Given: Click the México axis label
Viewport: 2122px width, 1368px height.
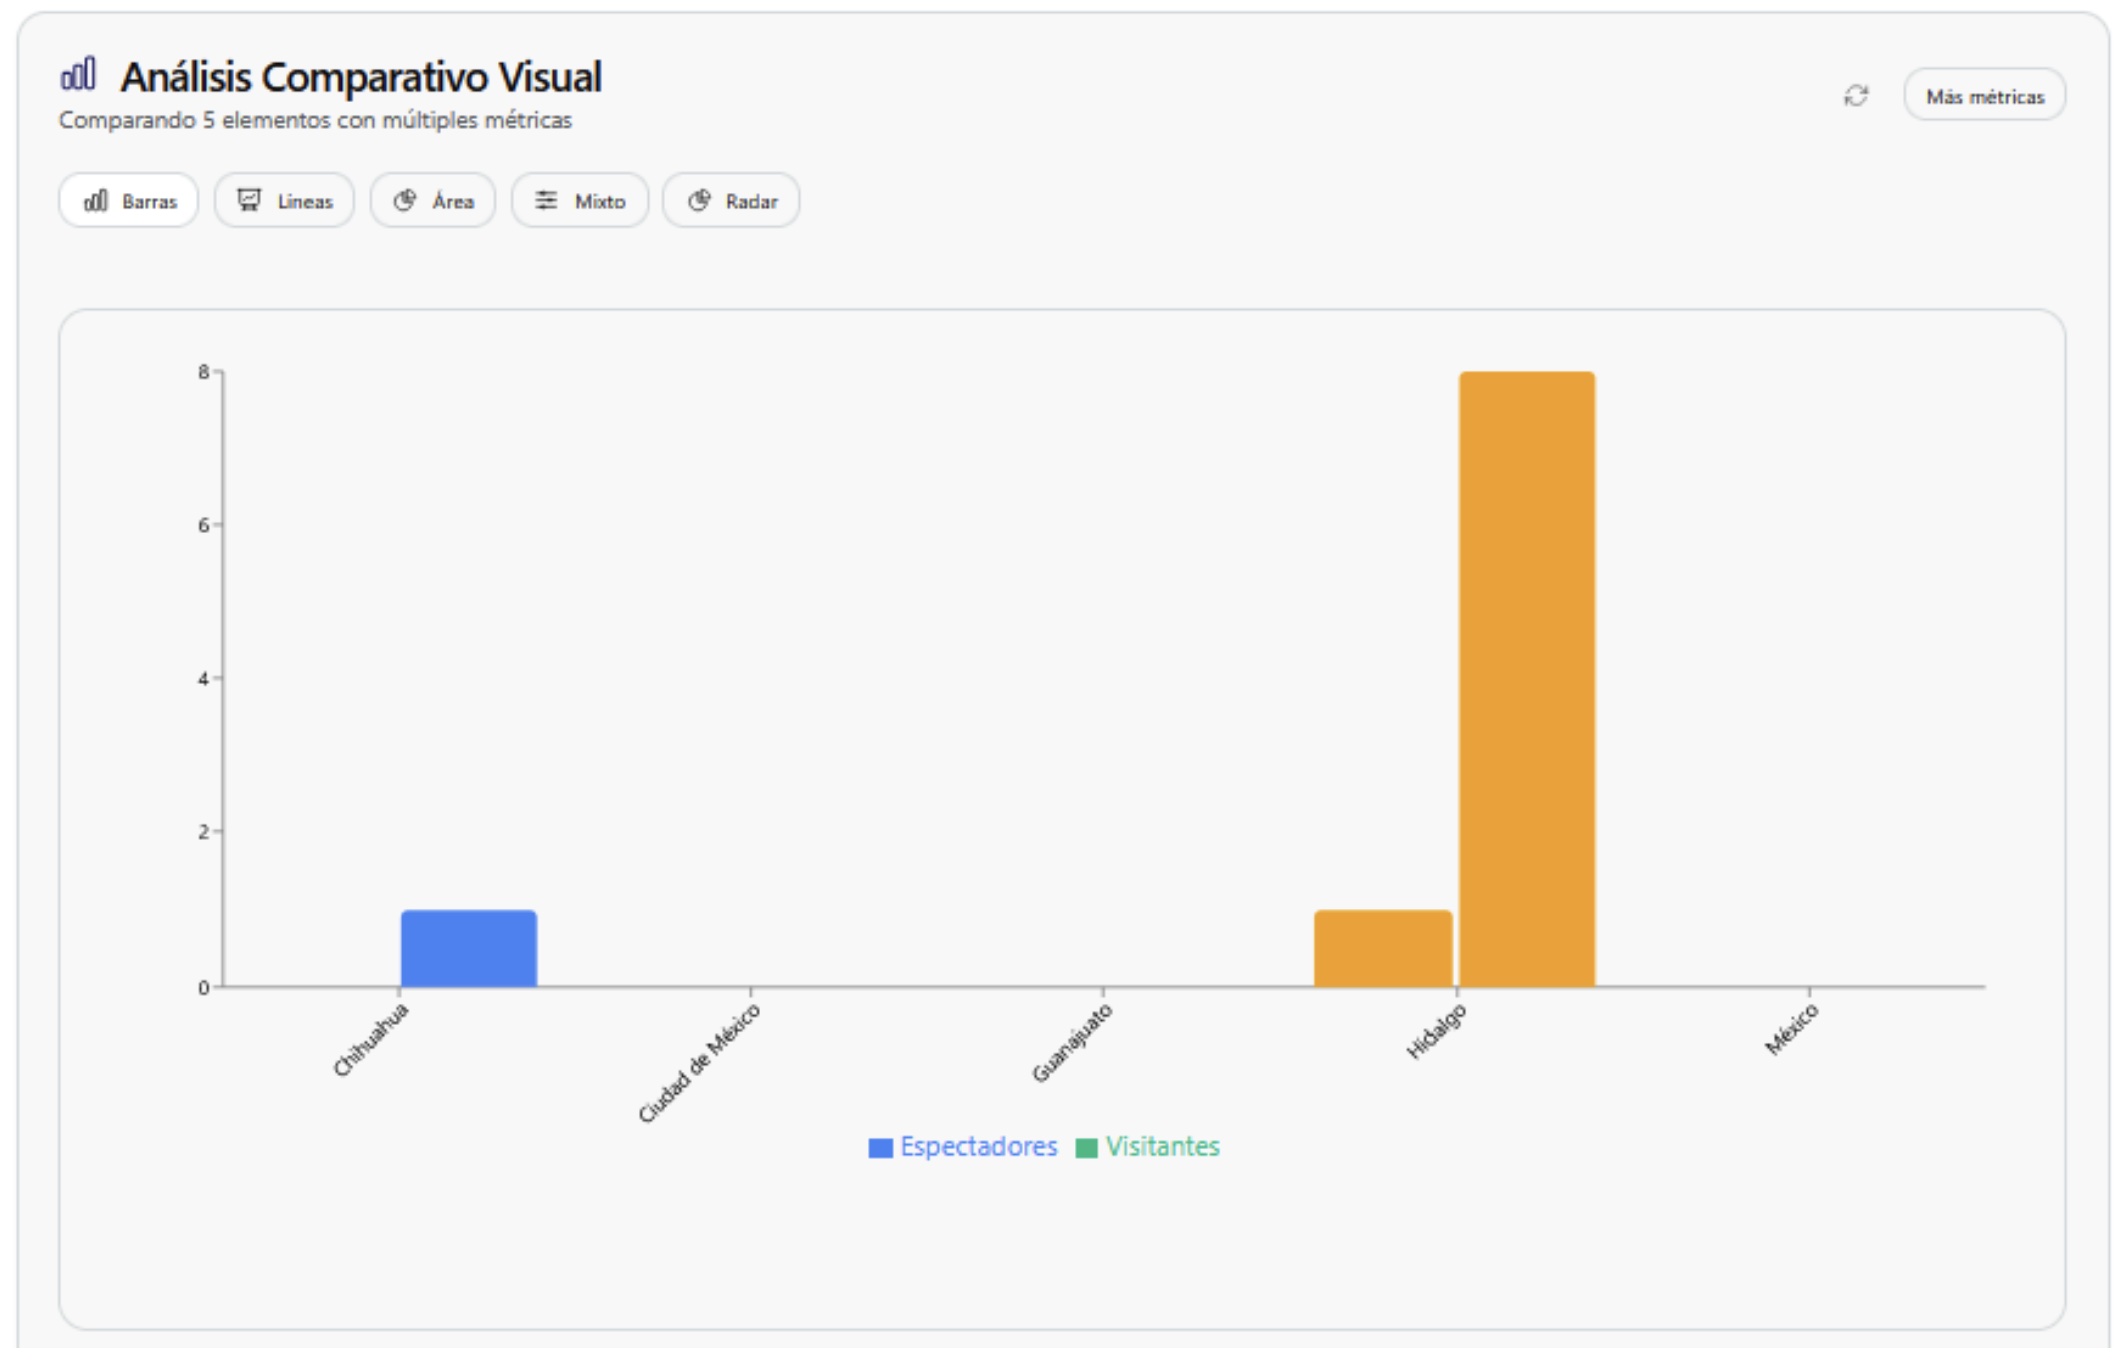Looking at the screenshot, I should 1791,1030.
